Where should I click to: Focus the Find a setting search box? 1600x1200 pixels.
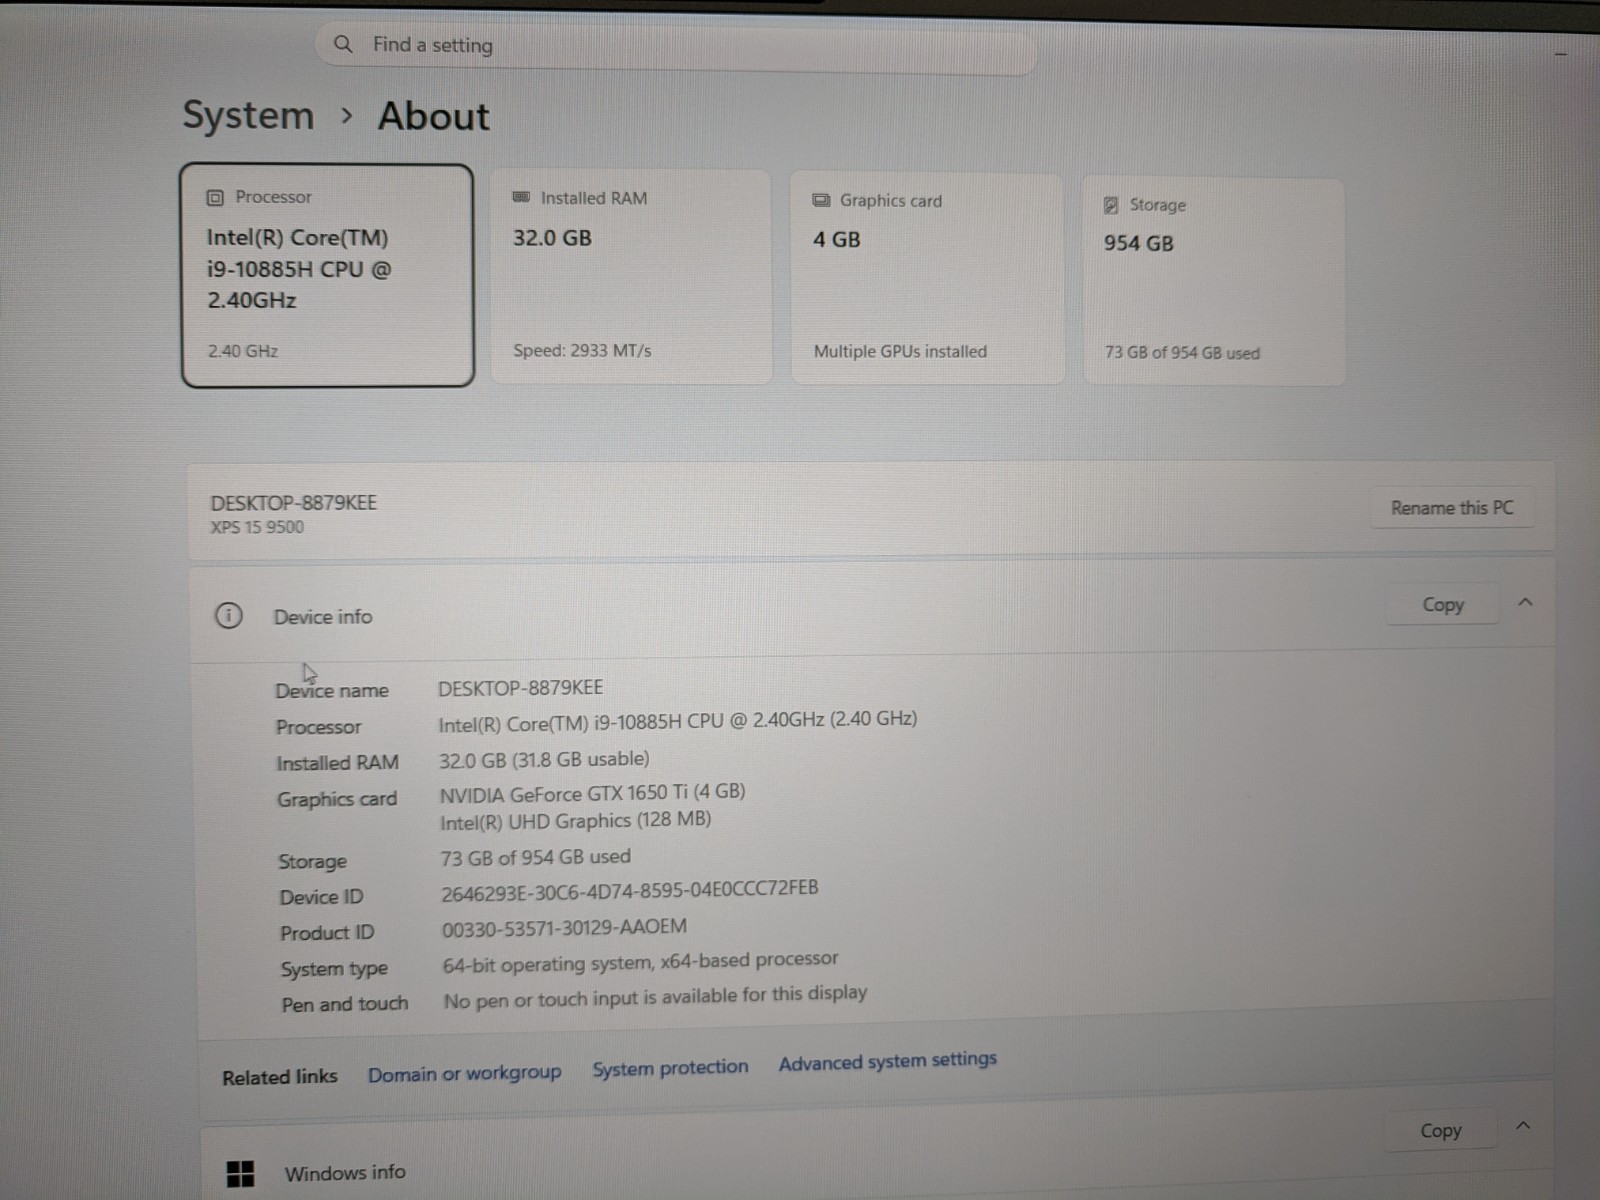click(x=675, y=46)
